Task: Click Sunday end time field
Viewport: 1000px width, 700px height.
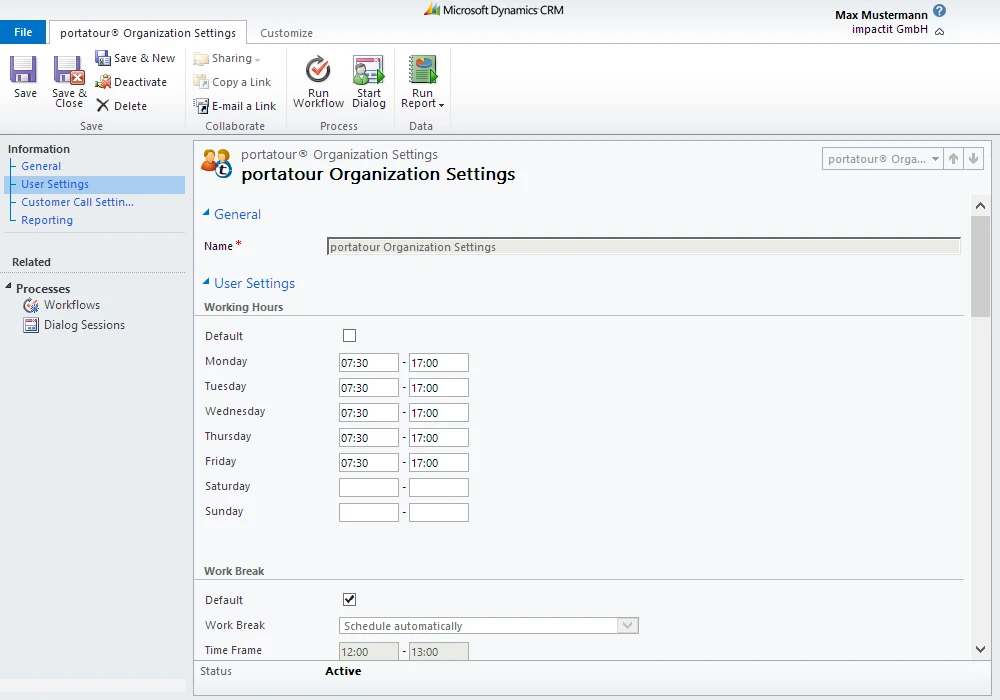Action: click(x=439, y=513)
